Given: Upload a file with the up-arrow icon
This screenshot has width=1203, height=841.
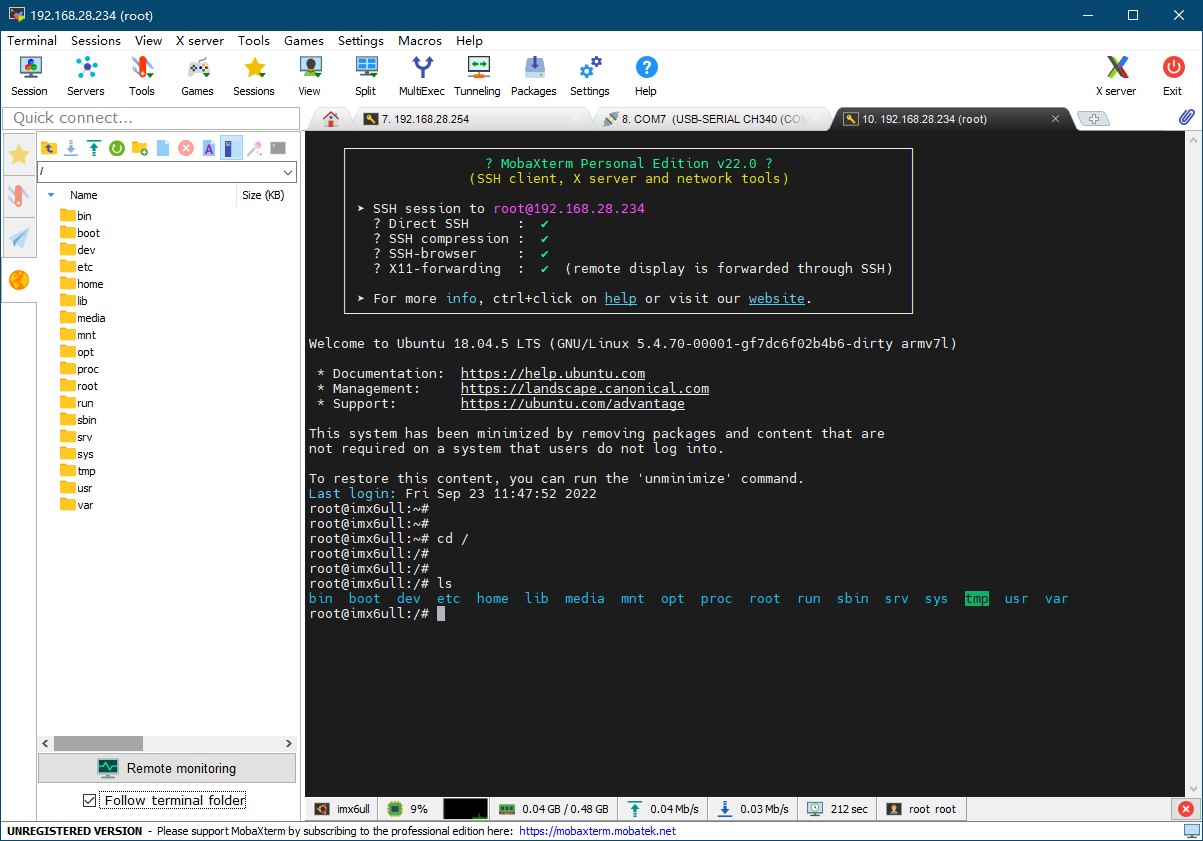Looking at the screenshot, I should [x=94, y=148].
